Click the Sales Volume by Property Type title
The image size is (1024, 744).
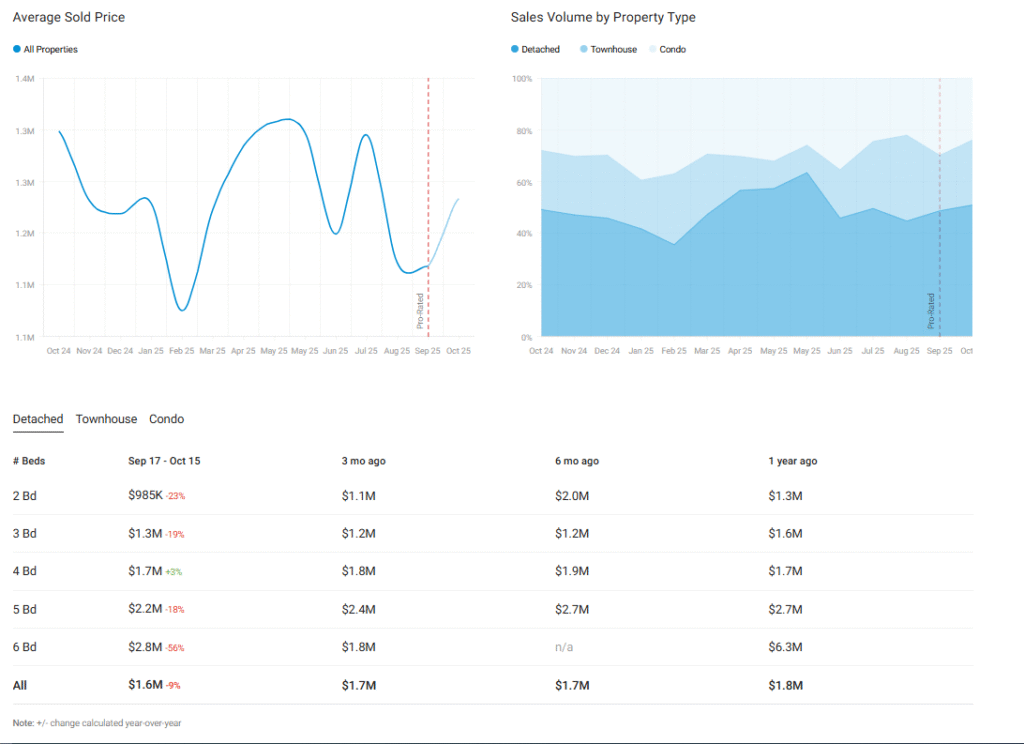pos(603,18)
